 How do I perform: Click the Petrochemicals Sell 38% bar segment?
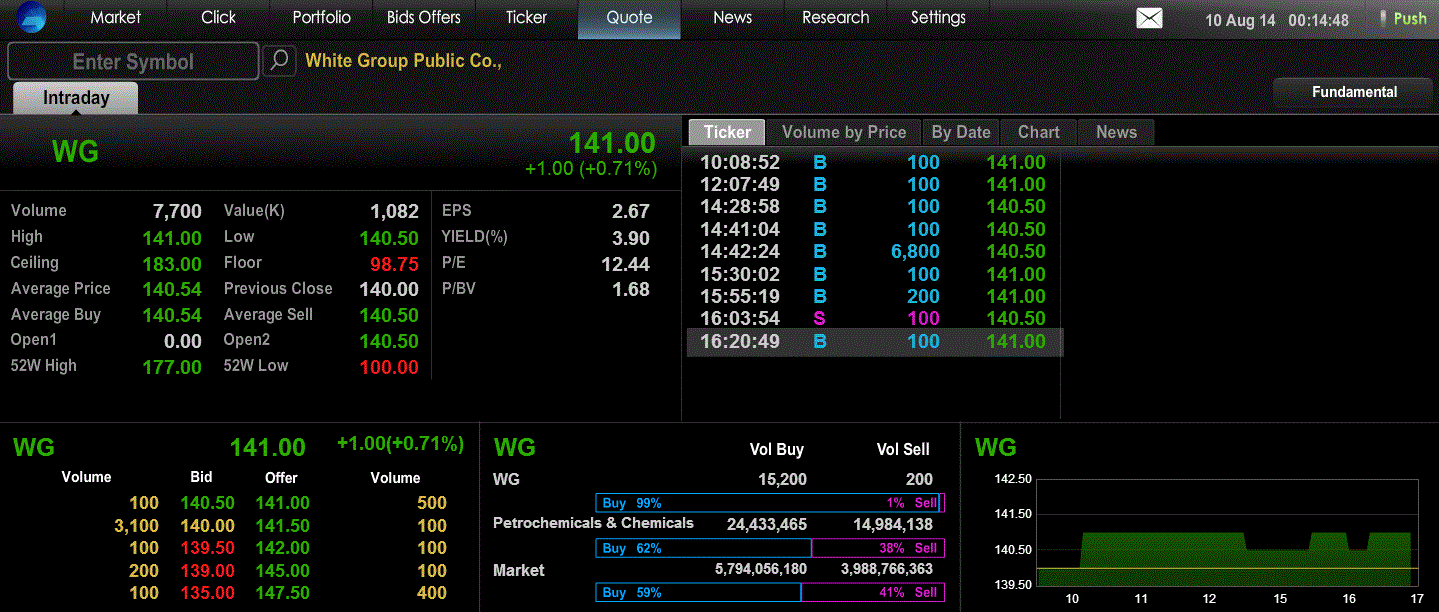click(878, 548)
